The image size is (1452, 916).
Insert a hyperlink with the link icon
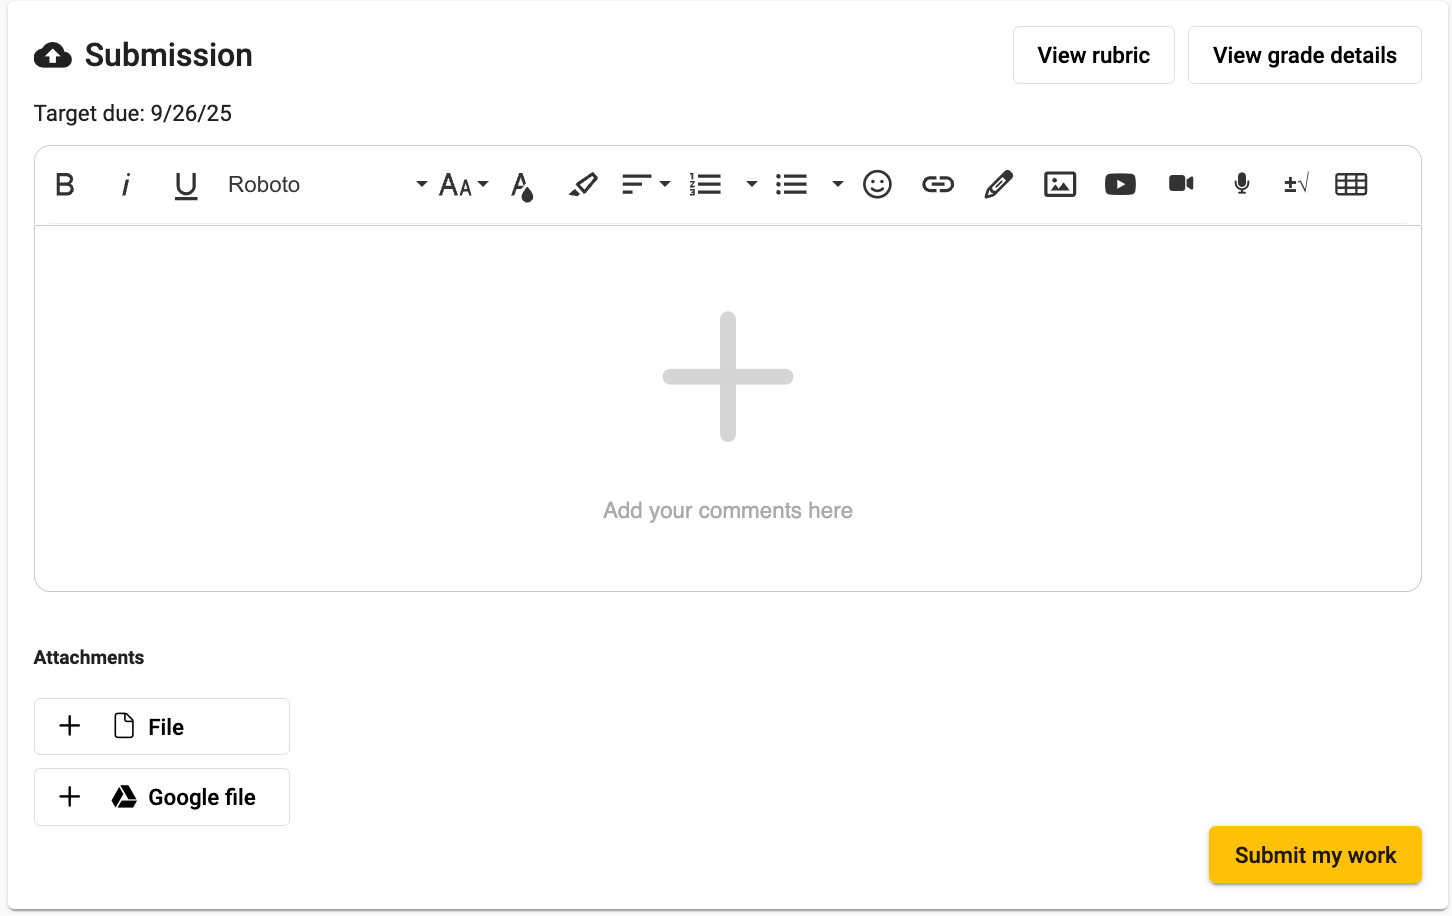click(x=938, y=185)
